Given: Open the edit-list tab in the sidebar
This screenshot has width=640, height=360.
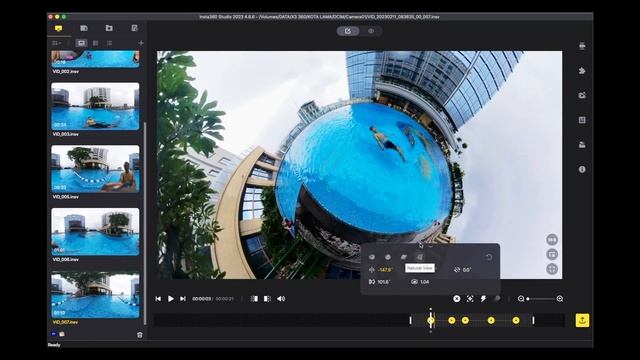Looking at the screenshot, I should point(135,28).
